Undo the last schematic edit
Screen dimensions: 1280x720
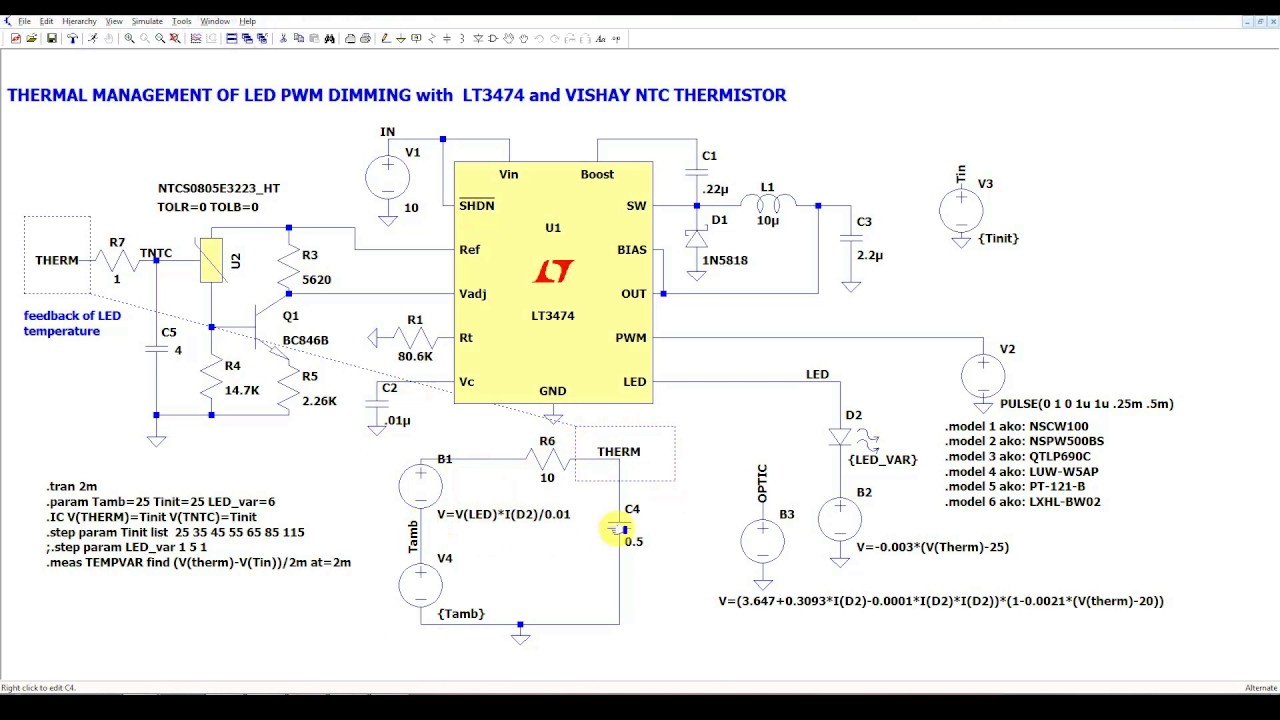coord(540,38)
